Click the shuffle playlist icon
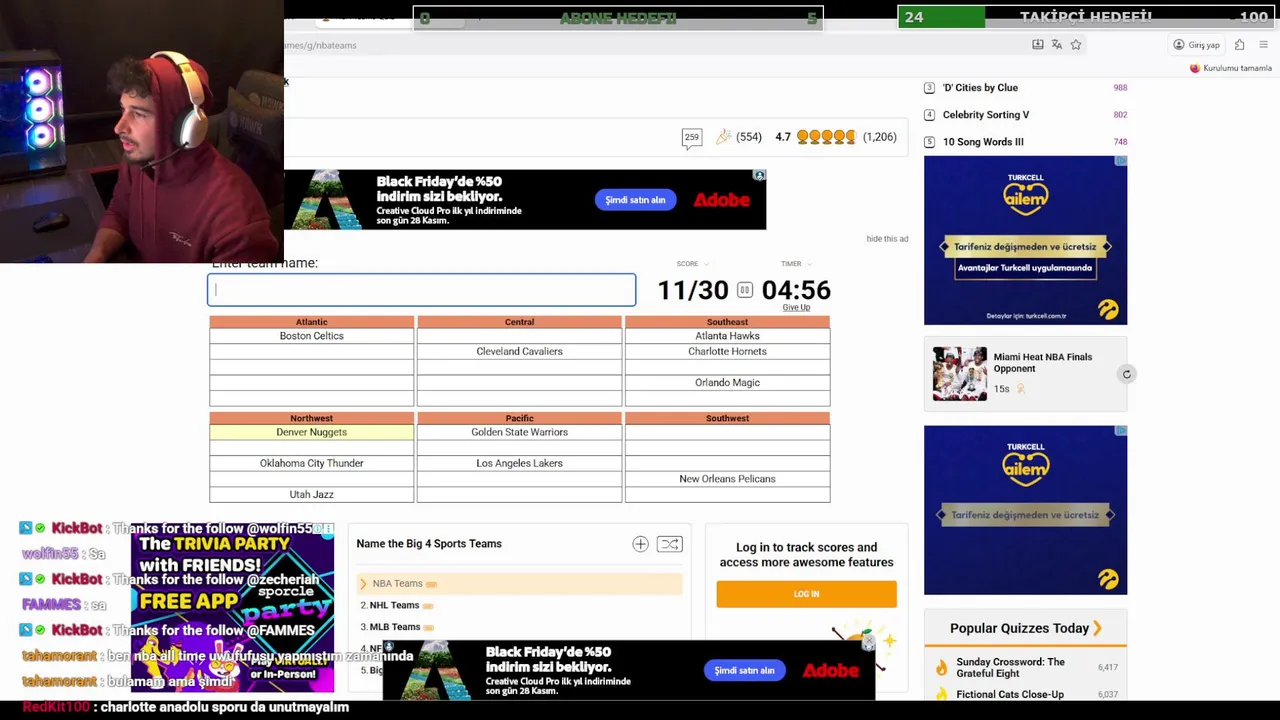The height and width of the screenshot is (720, 1280). coord(670,544)
